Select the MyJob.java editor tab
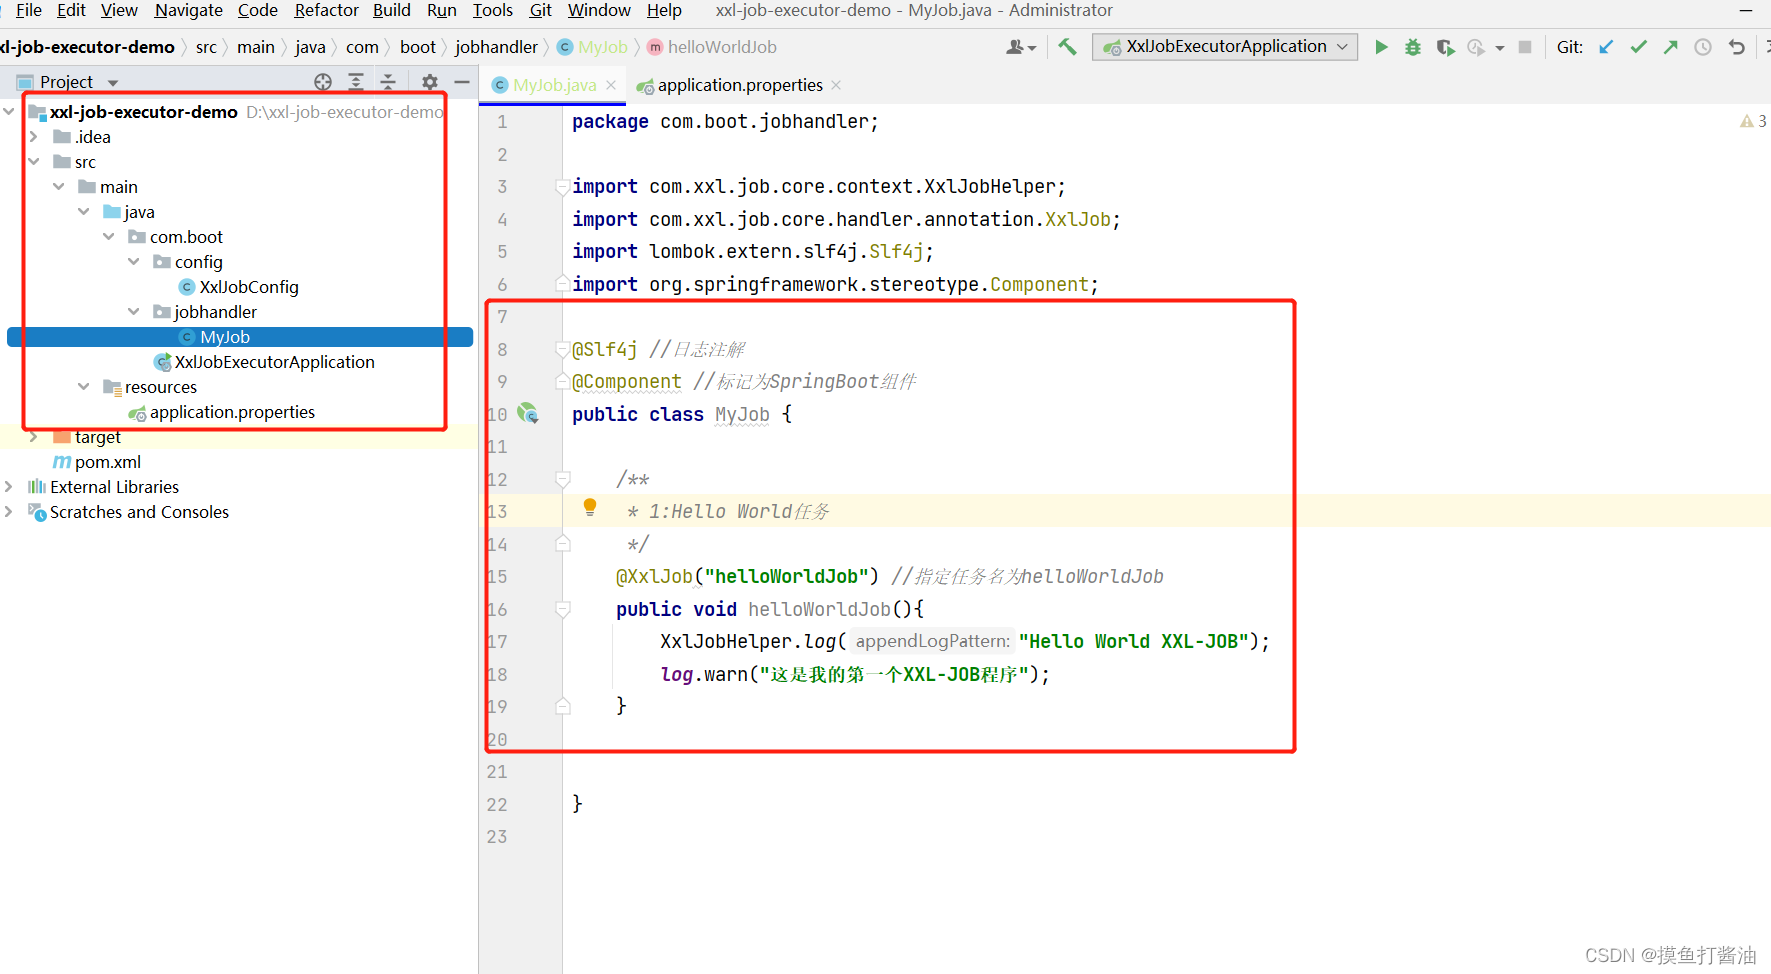1771x974 pixels. (x=553, y=85)
